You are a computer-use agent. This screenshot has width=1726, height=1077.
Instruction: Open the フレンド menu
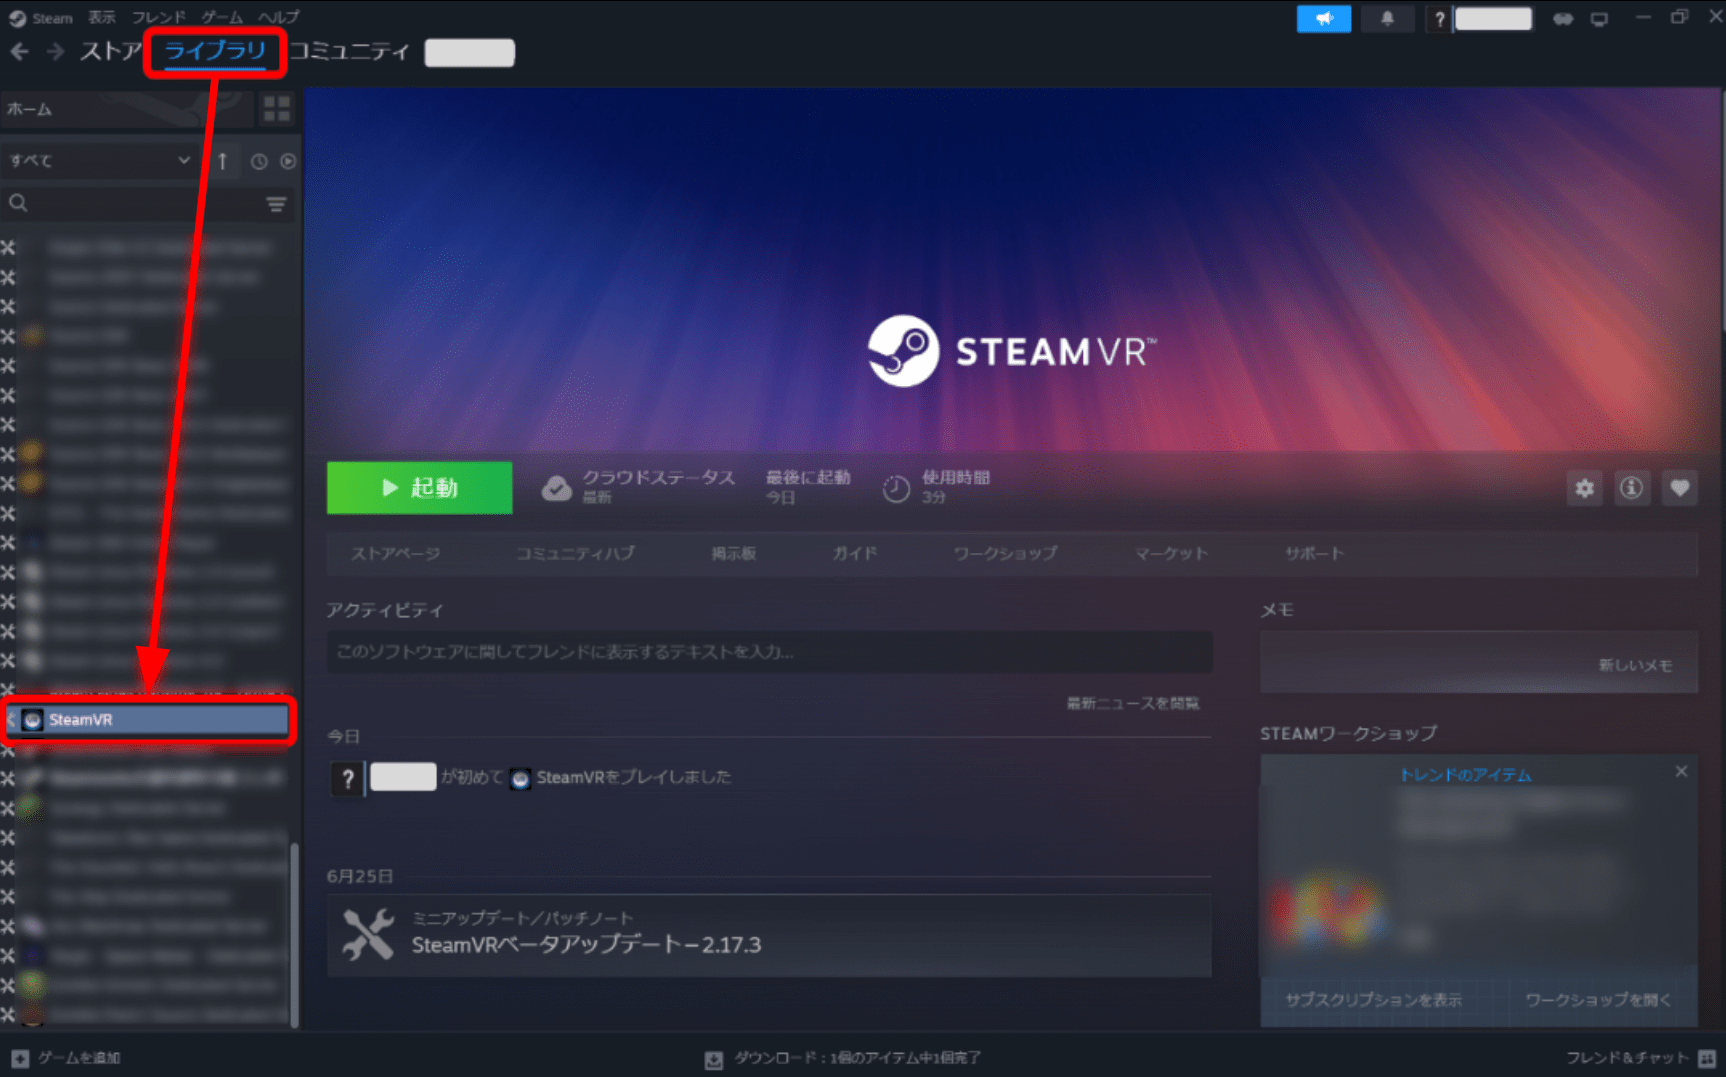click(x=159, y=18)
